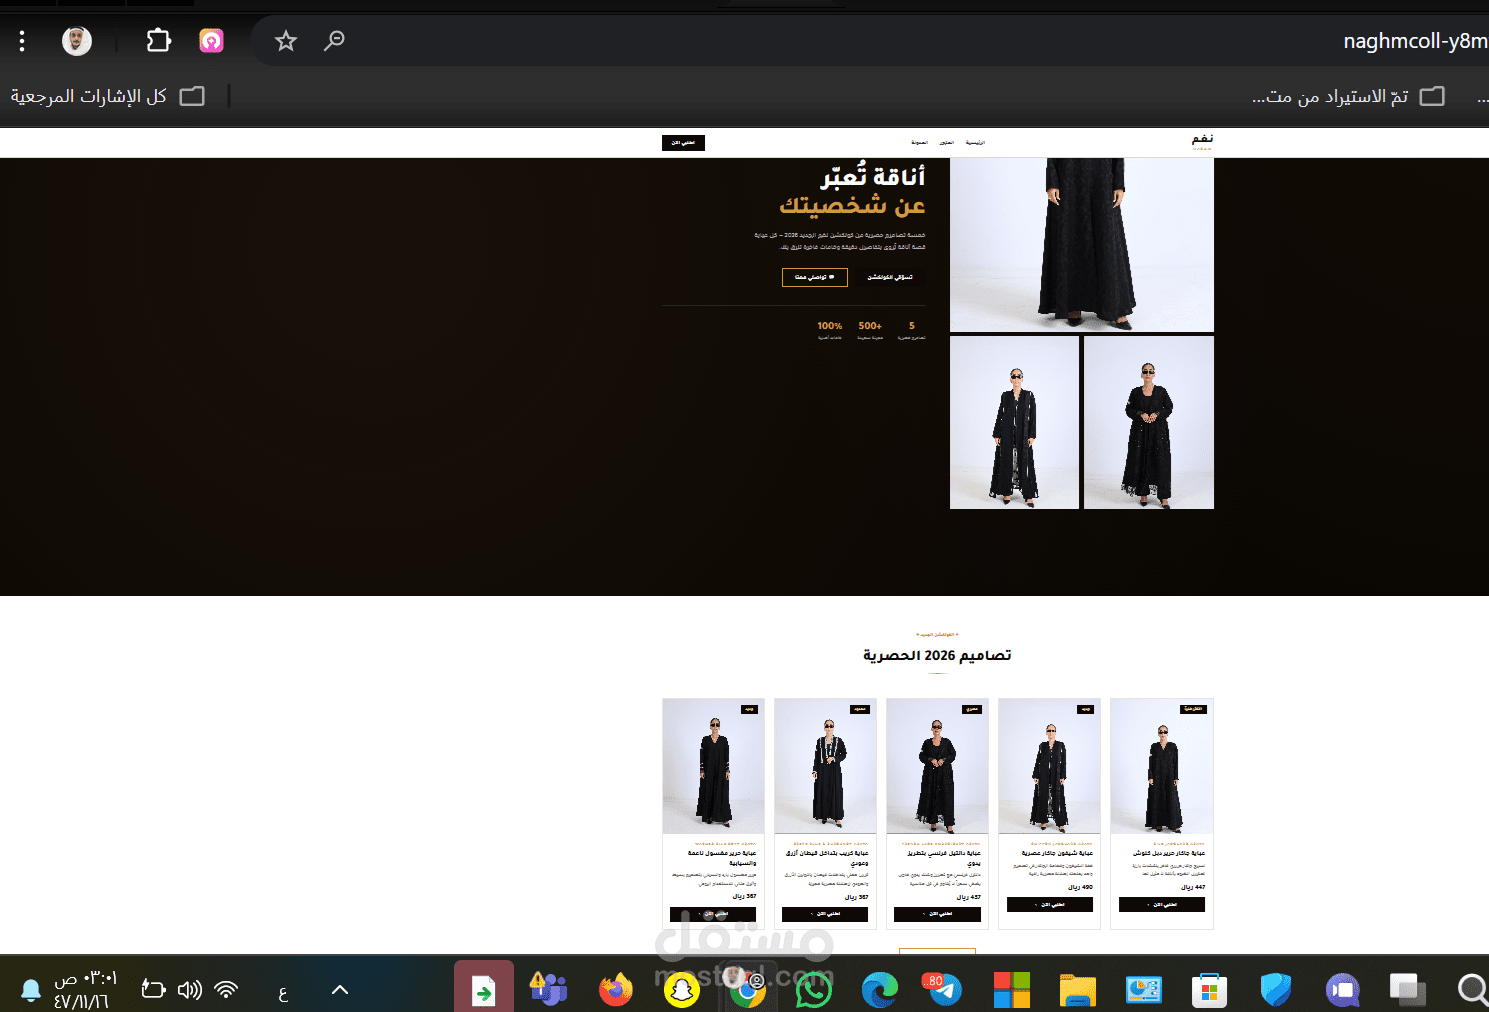Click the 'عباية حرير مغسول ناعمة' title

[721, 857]
